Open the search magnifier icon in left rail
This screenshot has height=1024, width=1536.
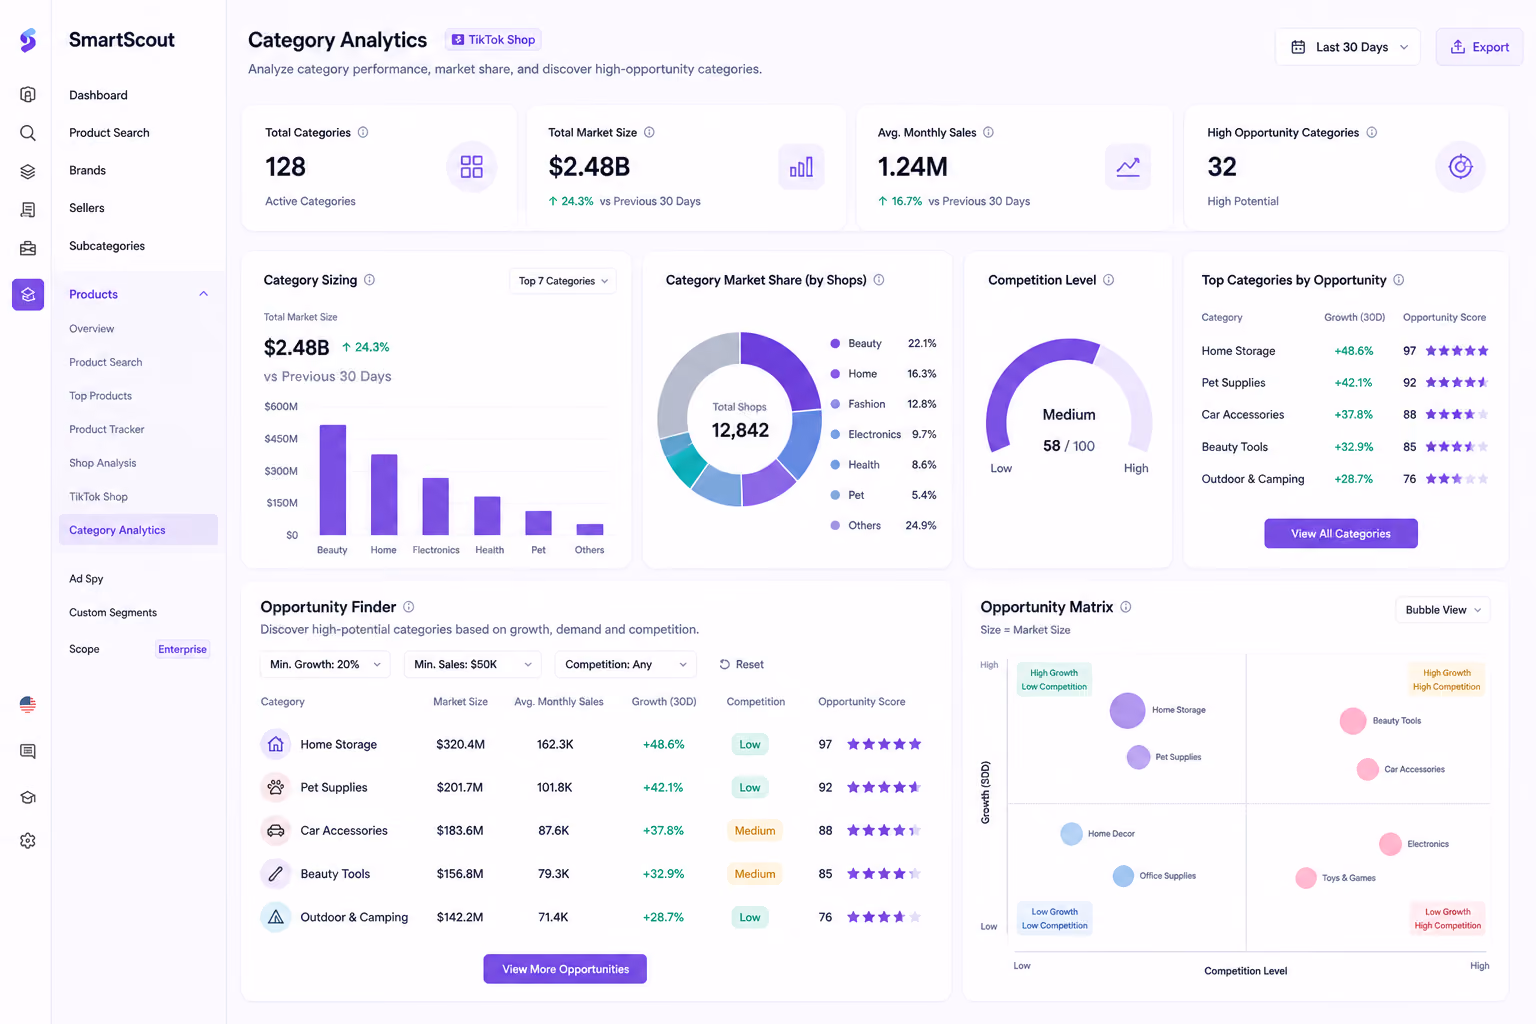(x=28, y=133)
